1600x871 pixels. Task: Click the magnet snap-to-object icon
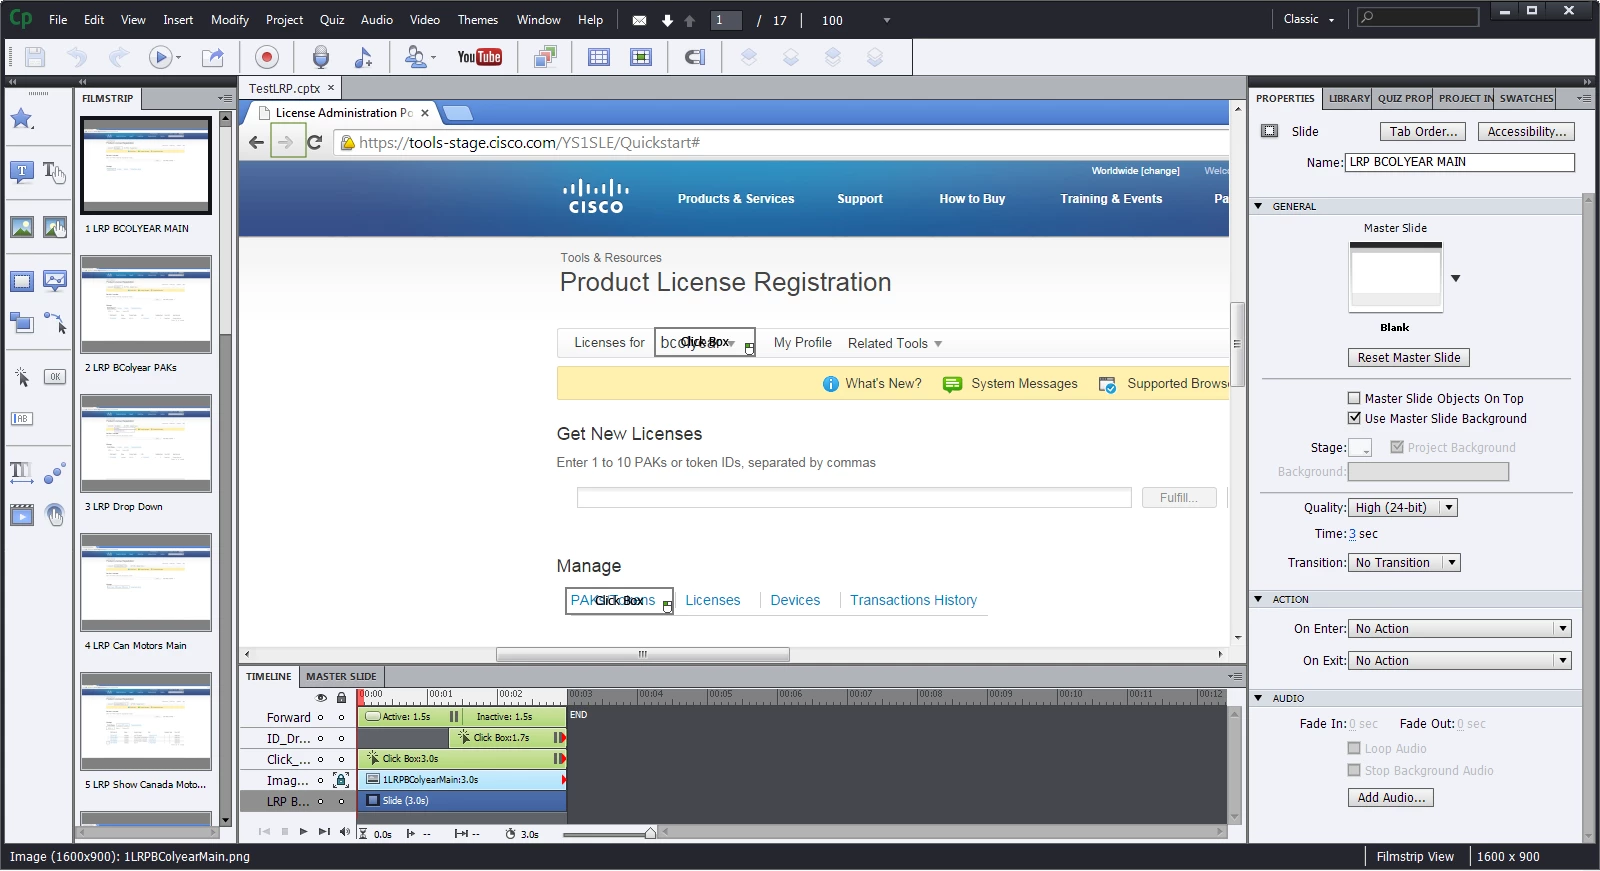[695, 58]
